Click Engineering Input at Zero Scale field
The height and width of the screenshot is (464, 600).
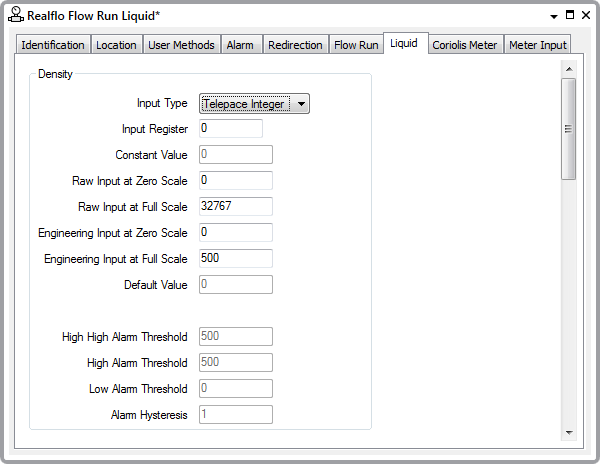pyautogui.click(x=236, y=233)
